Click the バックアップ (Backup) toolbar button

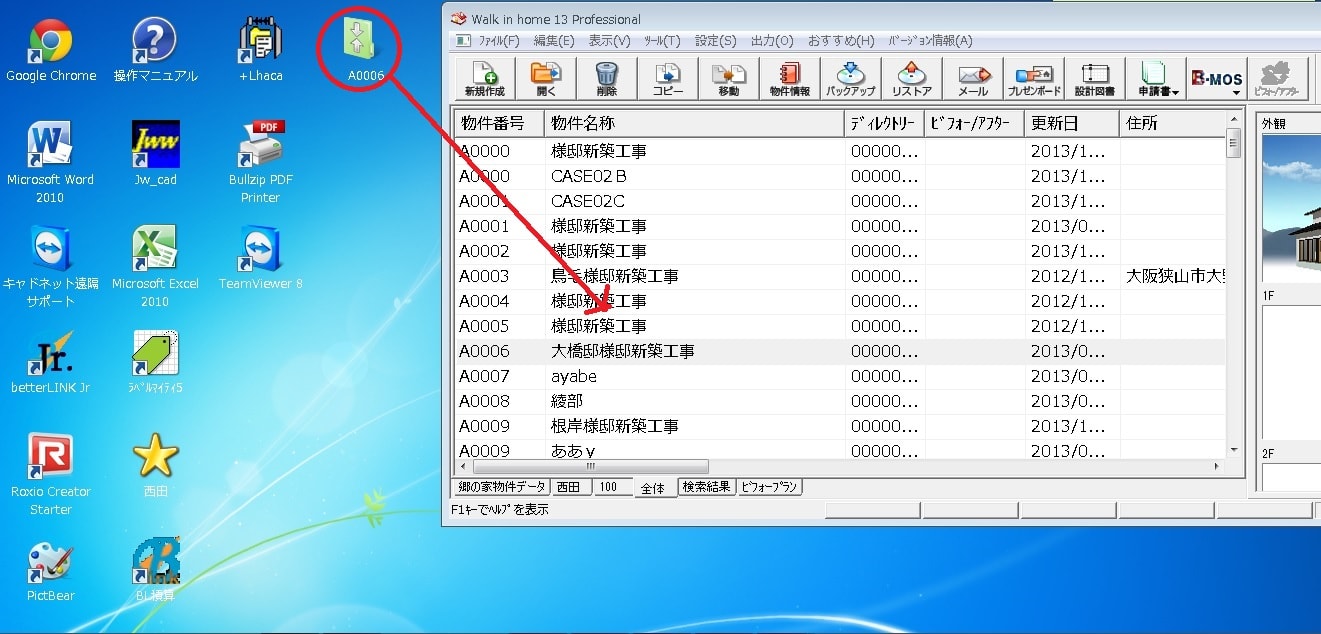coord(851,78)
